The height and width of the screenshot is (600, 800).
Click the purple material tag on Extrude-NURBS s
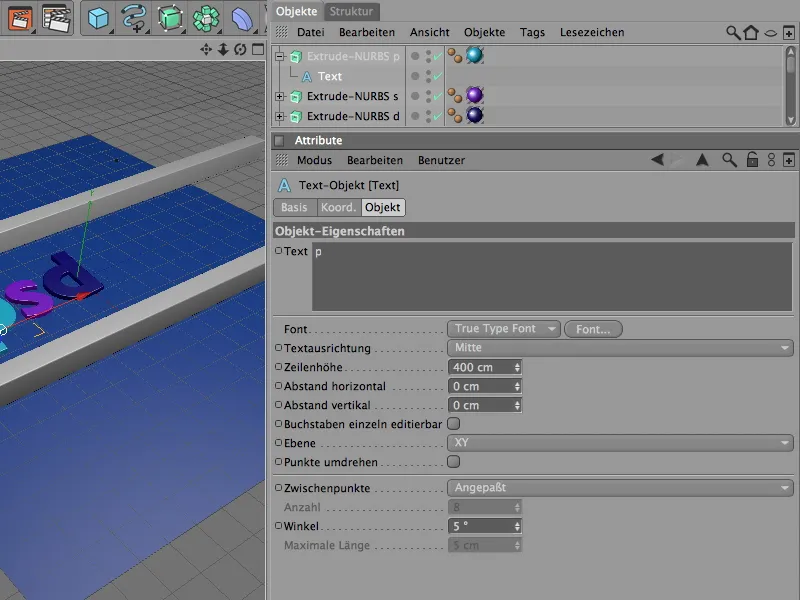(x=474, y=96)
